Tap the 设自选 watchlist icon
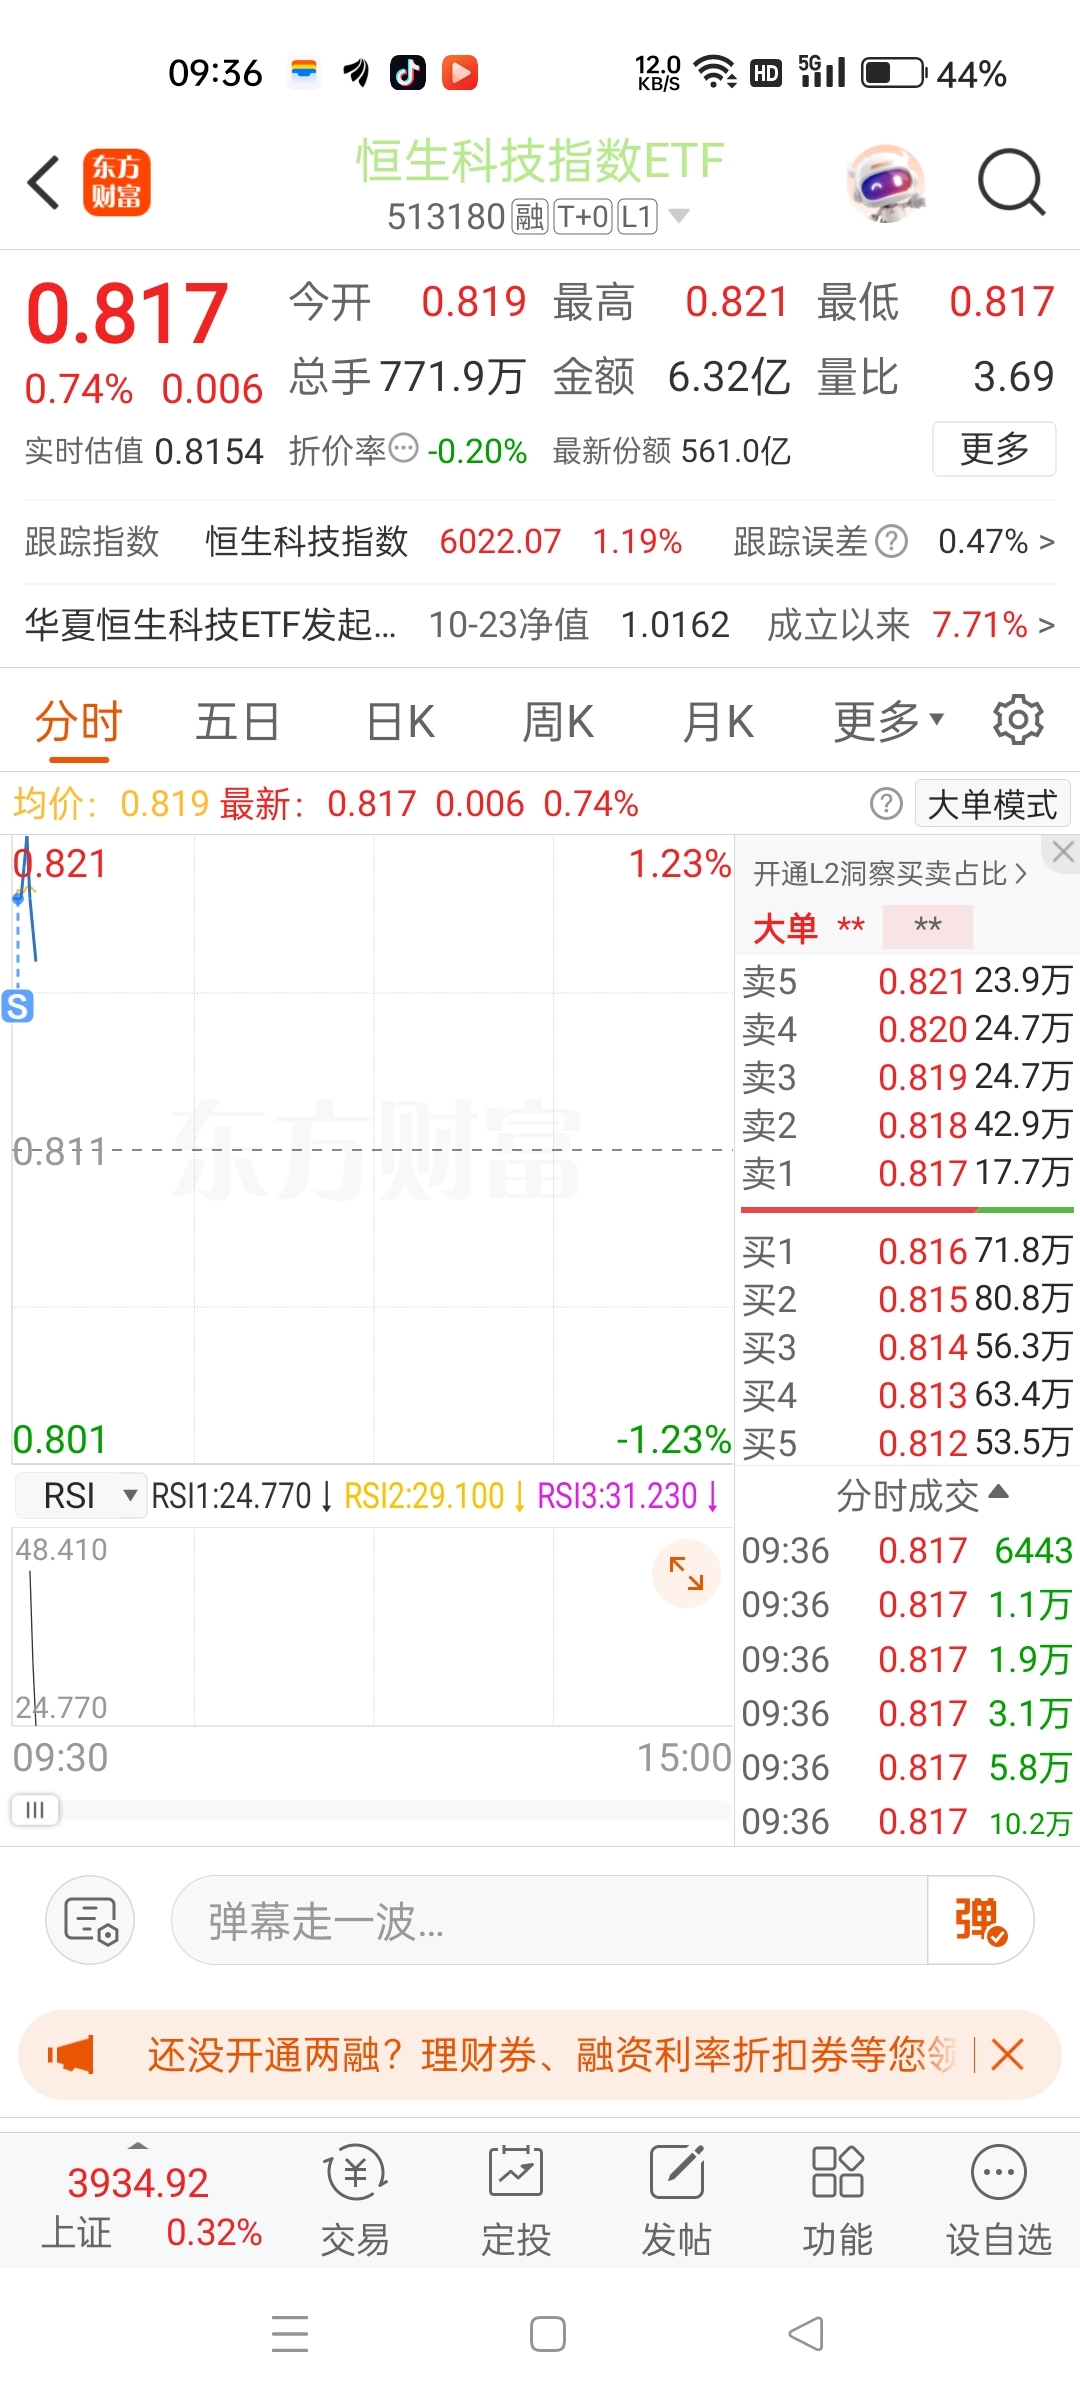The width and height of the screenshot is (1080, 2400). click(999, 2200)
